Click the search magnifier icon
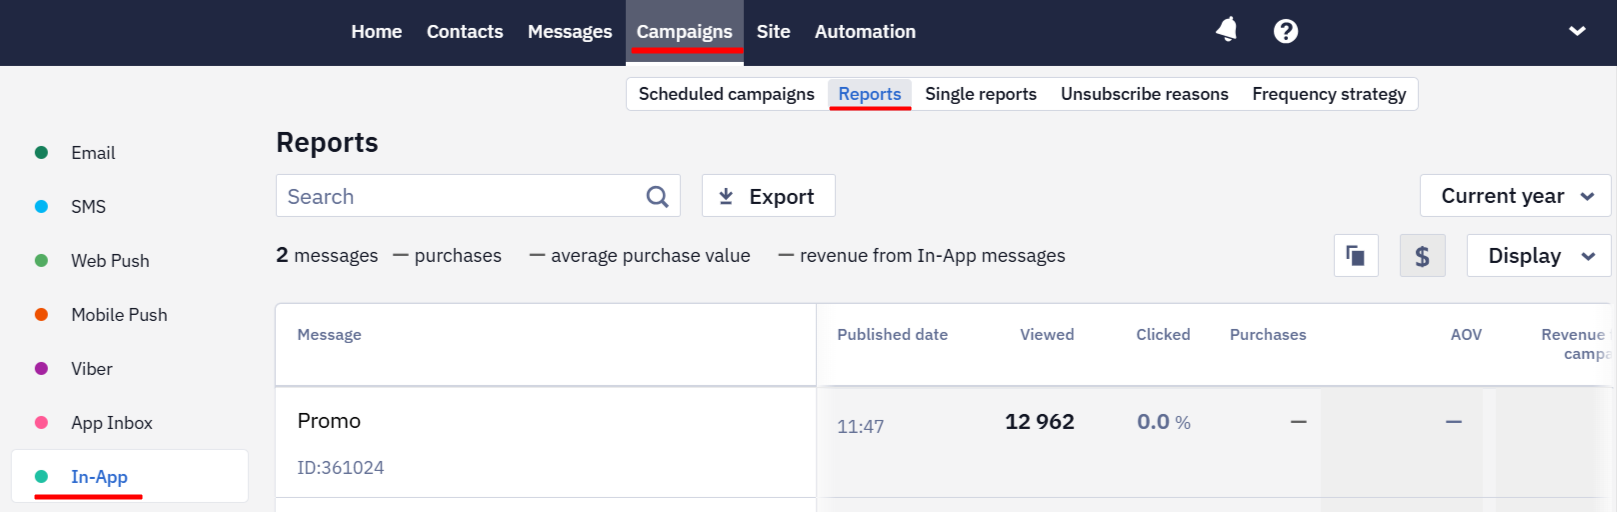Viewport: 1617px width, 512px height. [657, 197]
